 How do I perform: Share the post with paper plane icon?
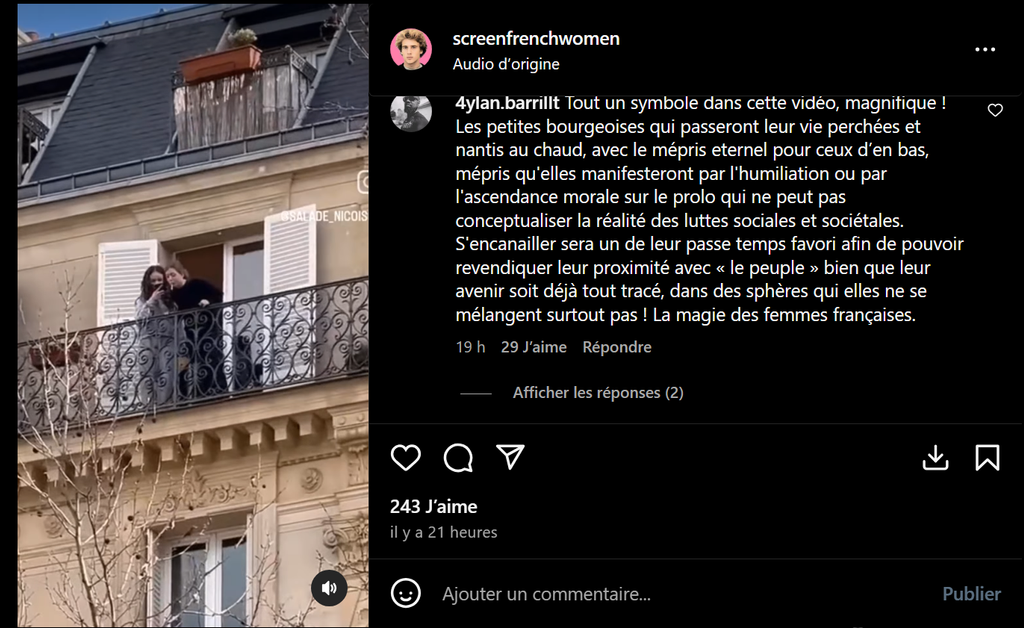click(510, 457)
